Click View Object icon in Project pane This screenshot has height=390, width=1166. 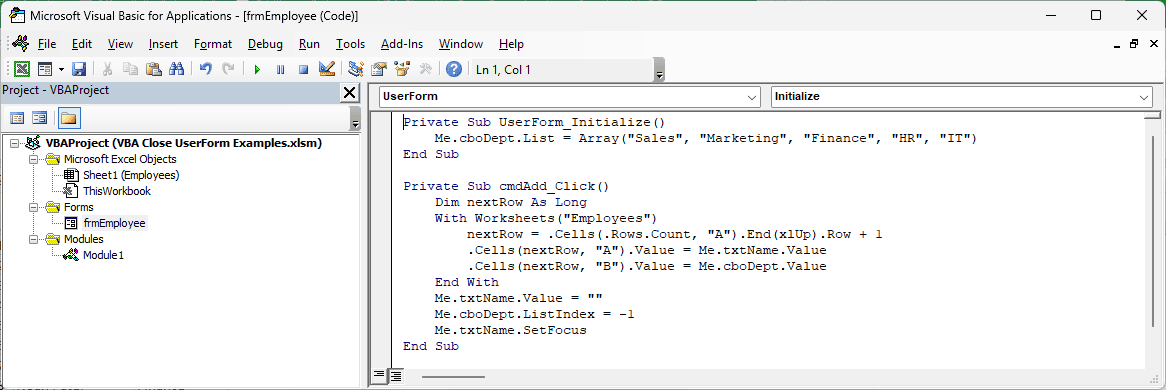[x=39, y=118]
